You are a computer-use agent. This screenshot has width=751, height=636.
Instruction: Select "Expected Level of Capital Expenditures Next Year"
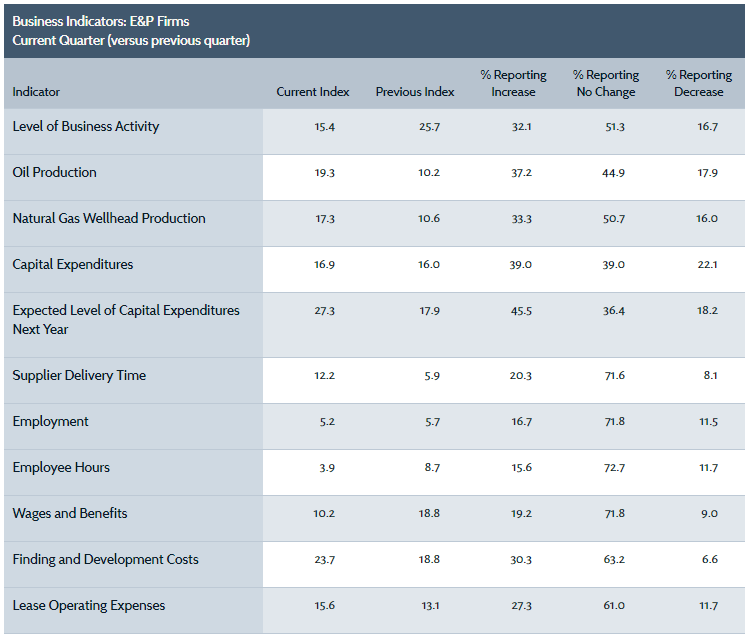pos(126,319)
